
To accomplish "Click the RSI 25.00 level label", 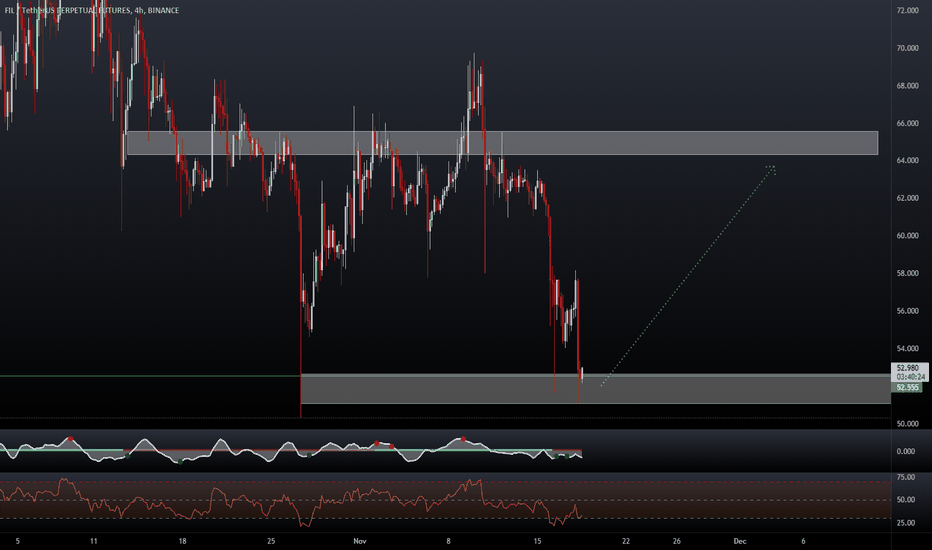I will (x=906, y=523).
